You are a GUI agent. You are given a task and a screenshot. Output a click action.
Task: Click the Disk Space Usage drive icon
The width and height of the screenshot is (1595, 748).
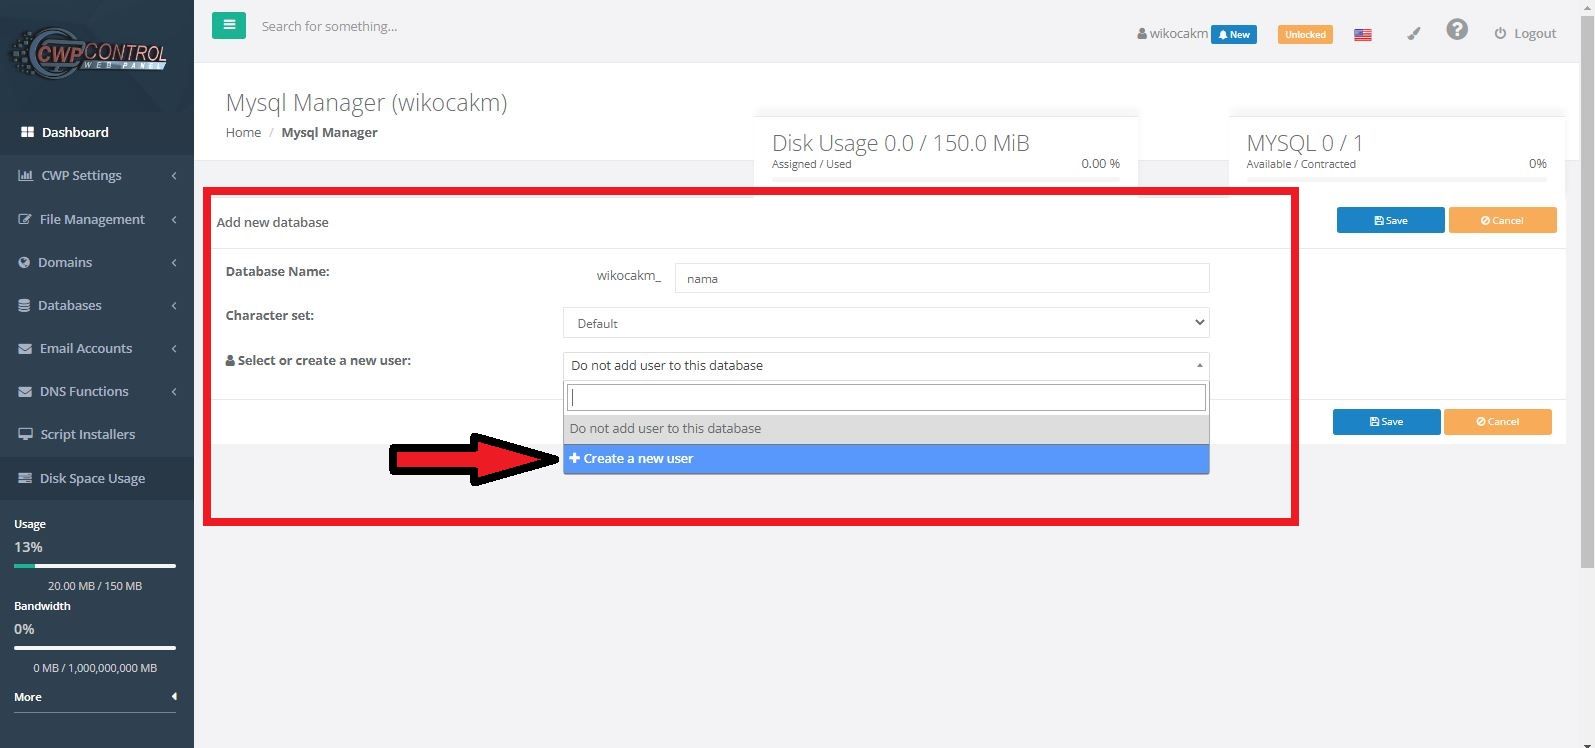point(25,478)
